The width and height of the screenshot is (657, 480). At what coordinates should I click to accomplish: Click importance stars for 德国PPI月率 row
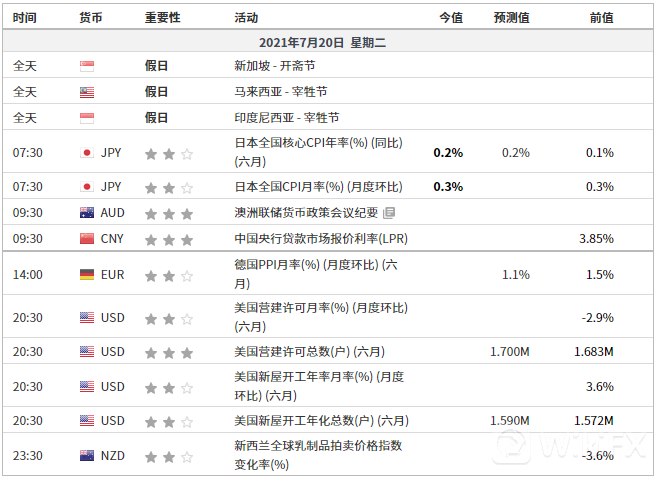click(168, 274)
